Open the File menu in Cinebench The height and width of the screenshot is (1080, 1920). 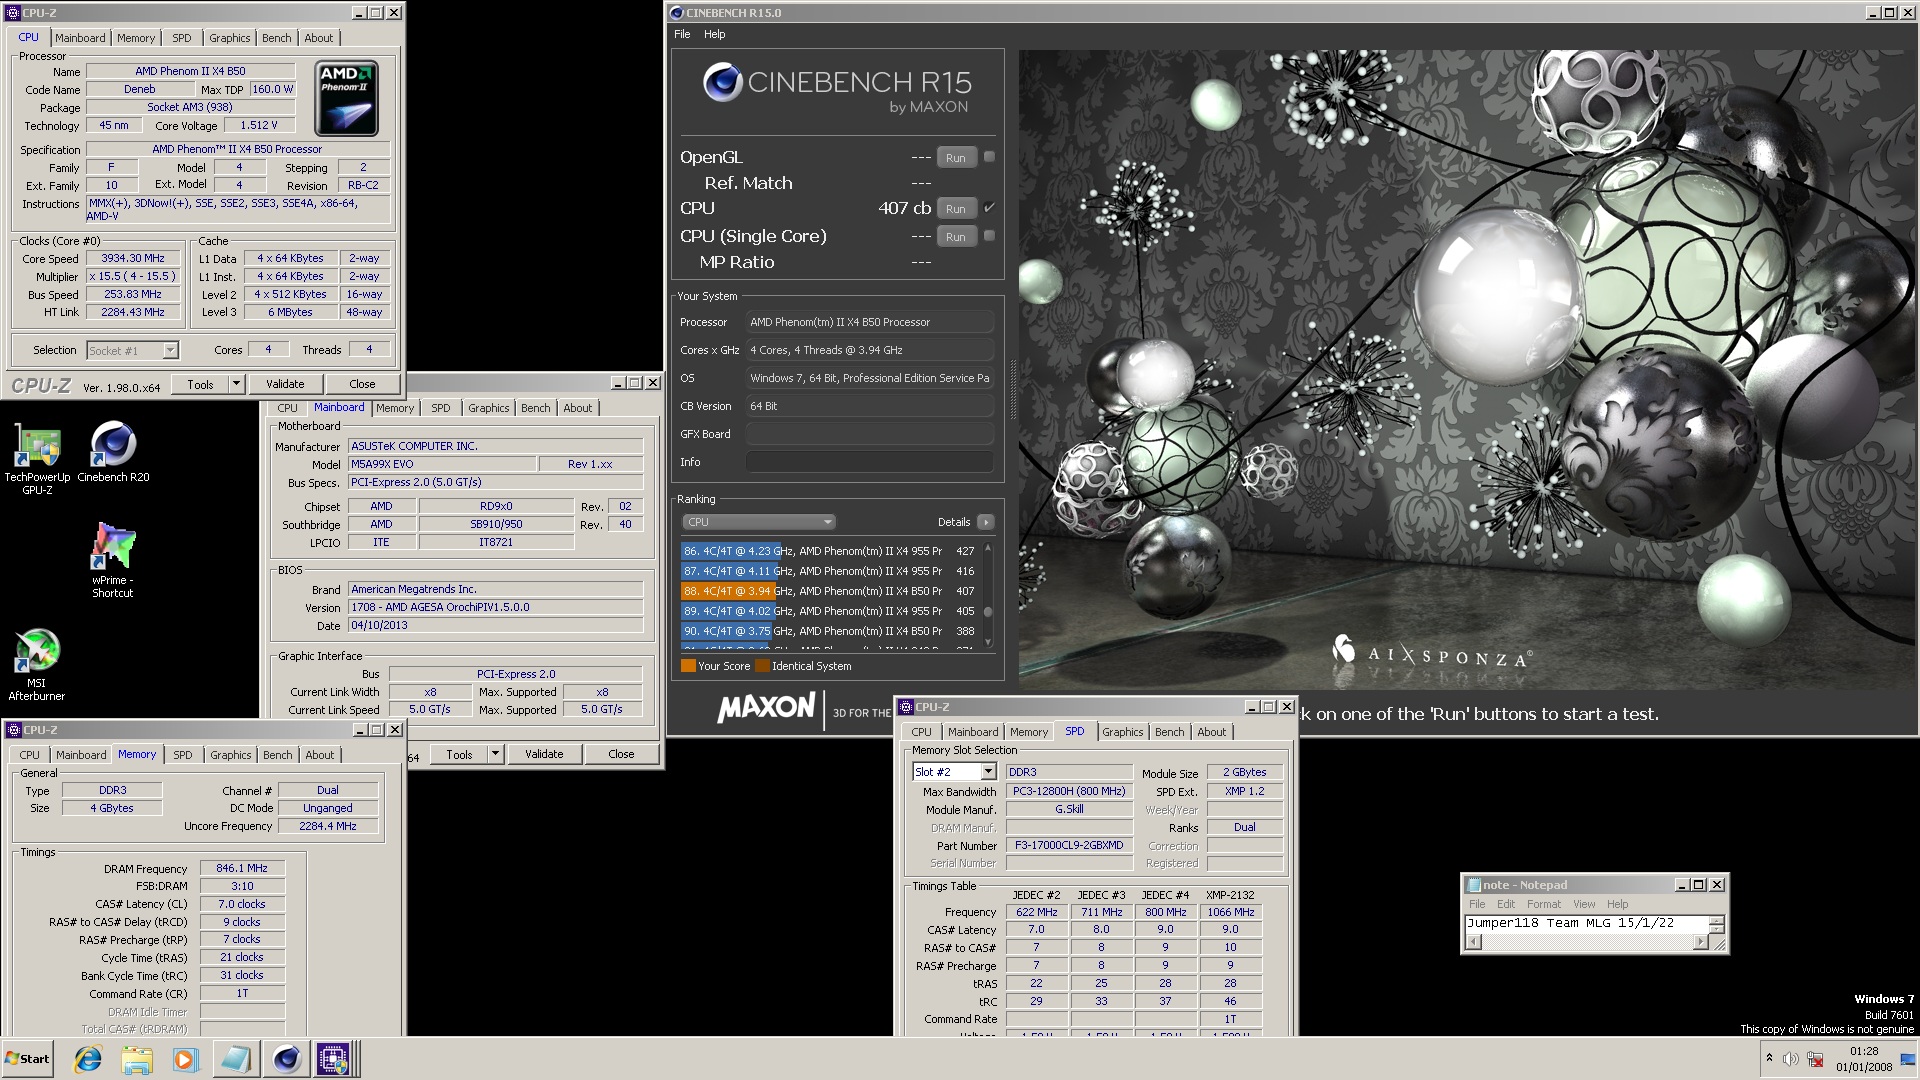pos(682,34)
